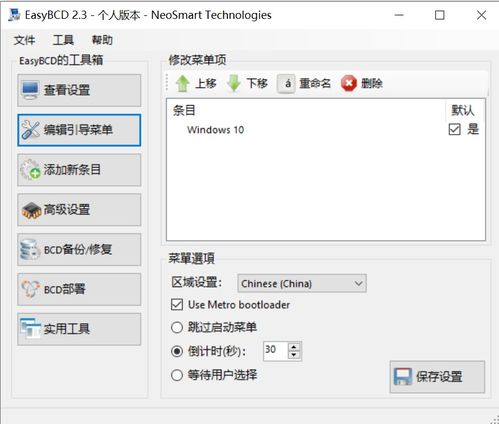
Task: Click the BCD部署 button
Action: (79, 289)
